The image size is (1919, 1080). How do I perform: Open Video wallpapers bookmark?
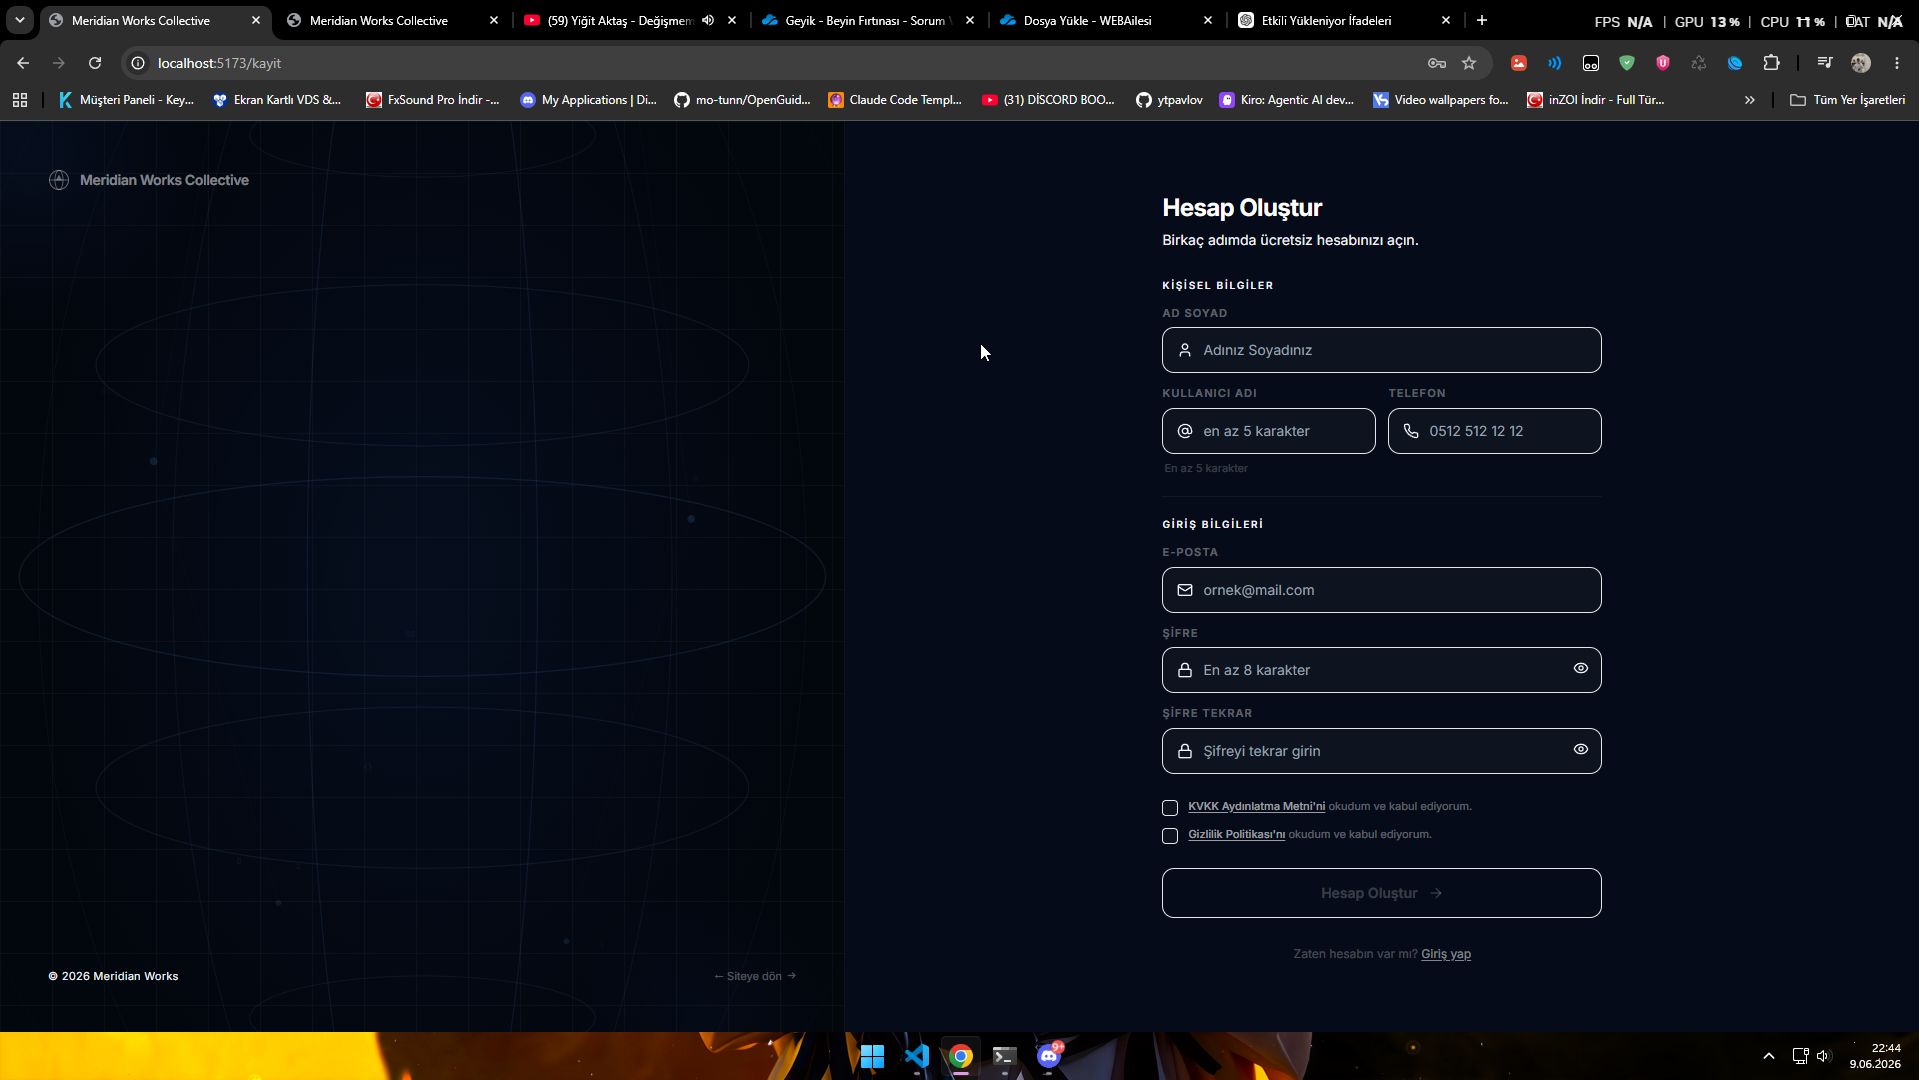pos(1440,100)
